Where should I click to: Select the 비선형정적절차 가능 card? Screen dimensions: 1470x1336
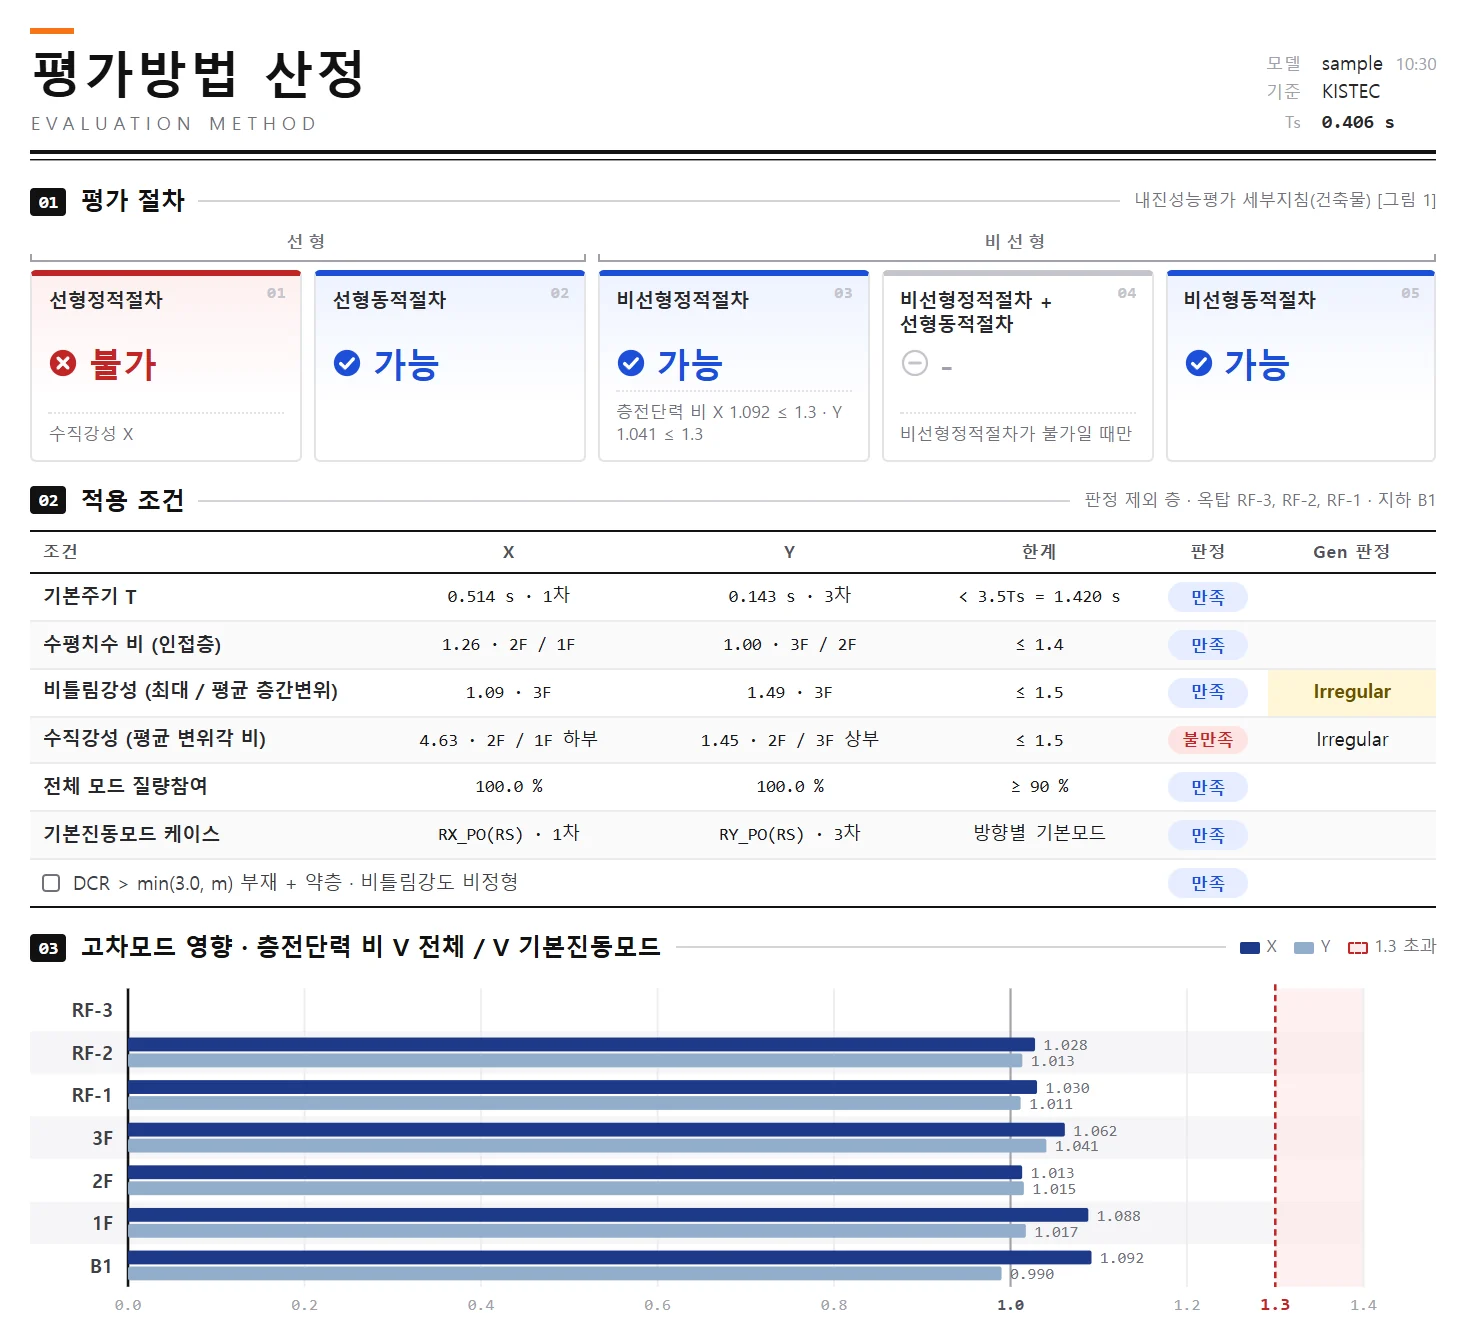pyautogui.click(x=734, y=366)
